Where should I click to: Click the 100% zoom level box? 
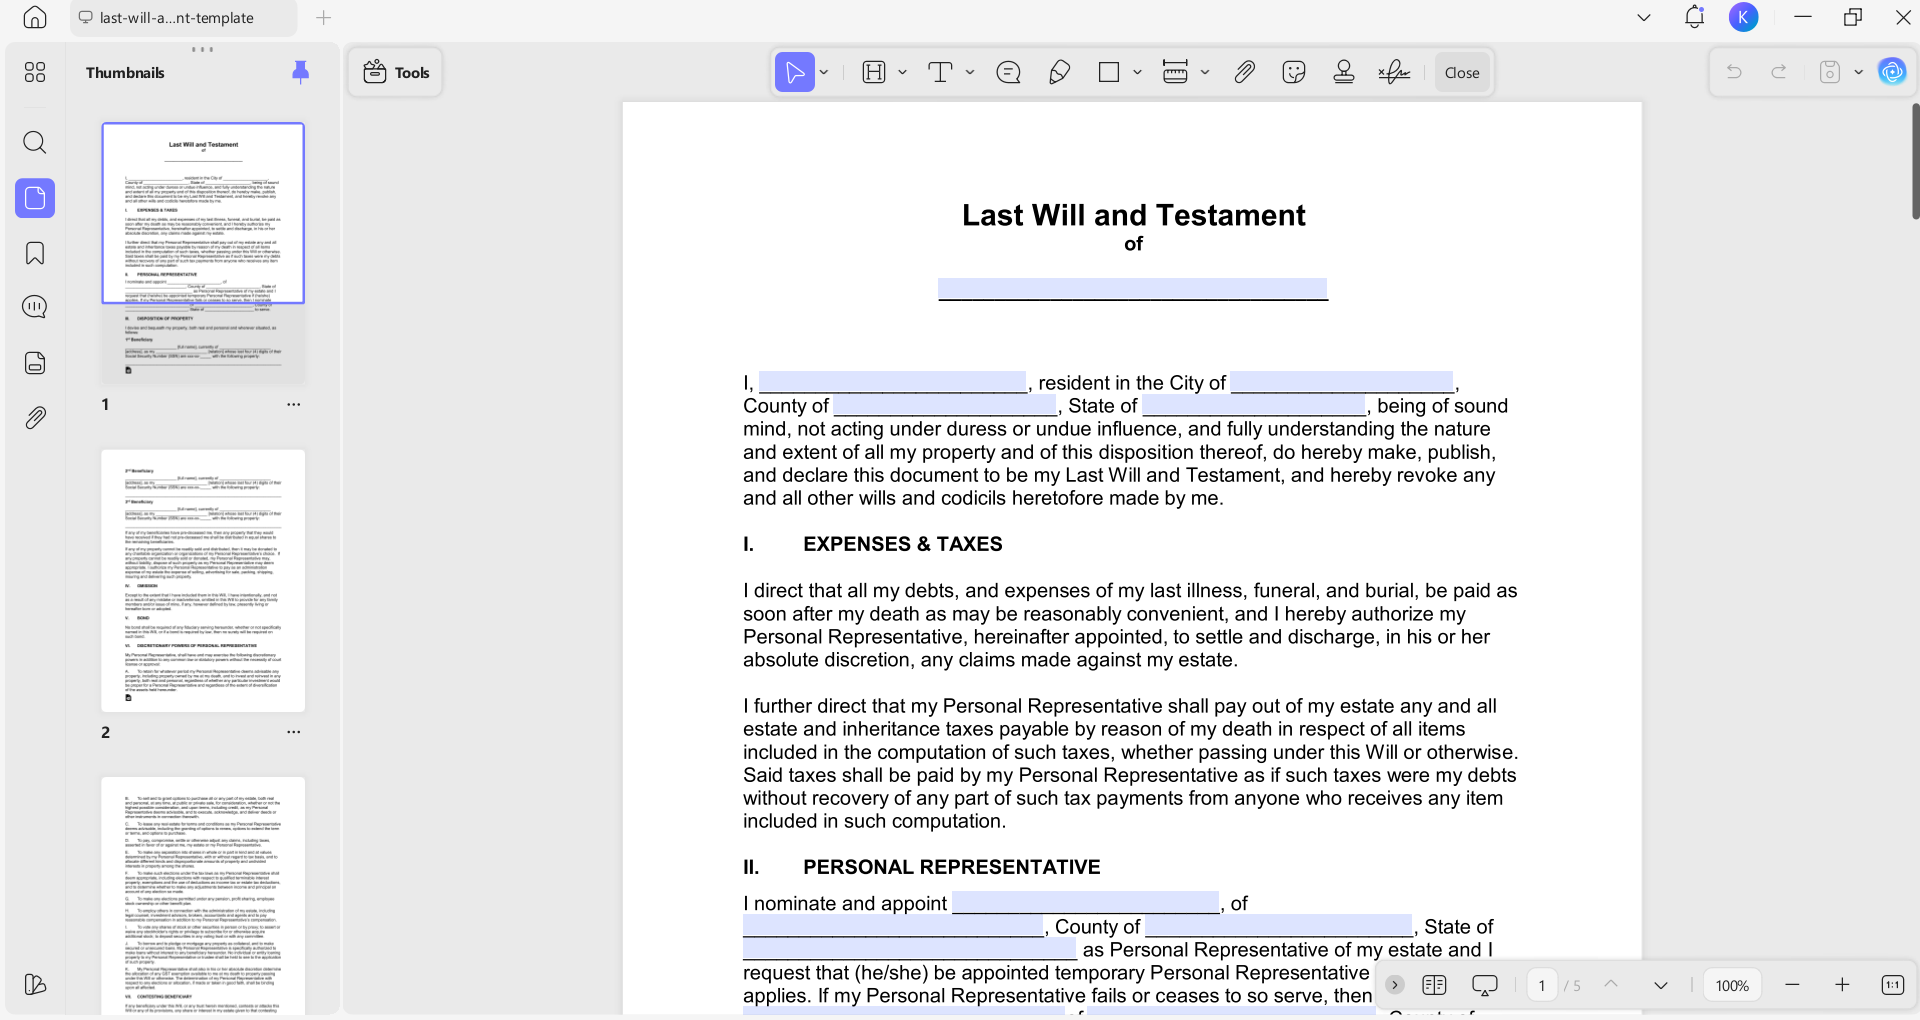1732,985
